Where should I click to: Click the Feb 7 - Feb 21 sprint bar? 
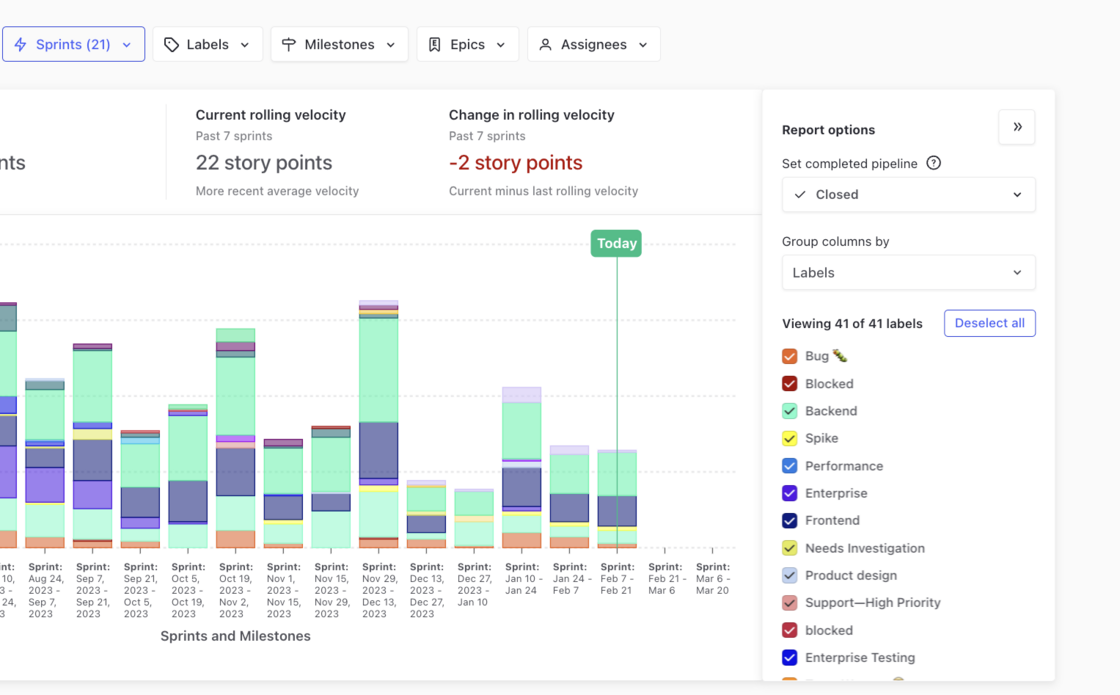coord(617,499)
